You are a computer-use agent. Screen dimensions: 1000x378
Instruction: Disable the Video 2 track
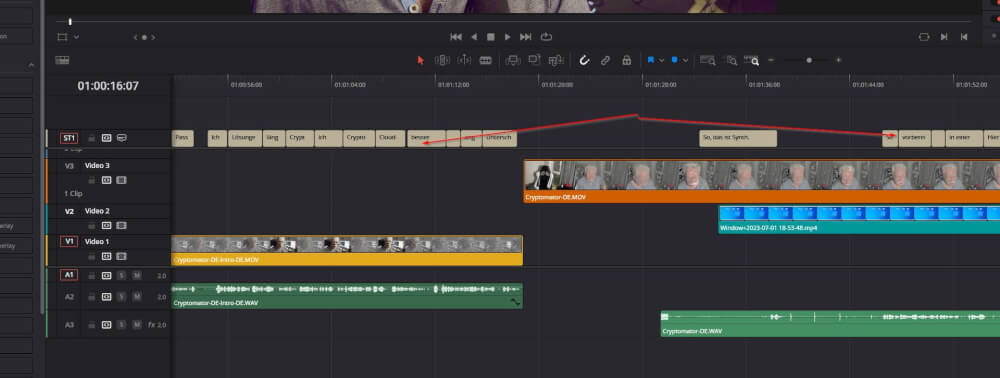point(121,226)
